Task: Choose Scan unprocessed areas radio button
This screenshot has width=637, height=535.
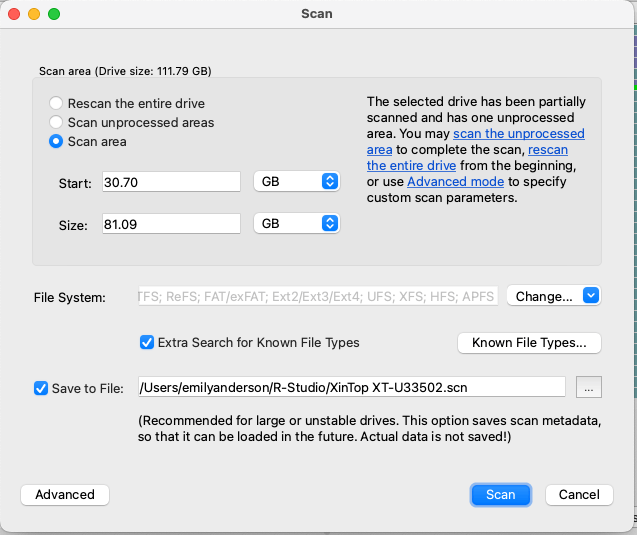Action: point(56,122)
